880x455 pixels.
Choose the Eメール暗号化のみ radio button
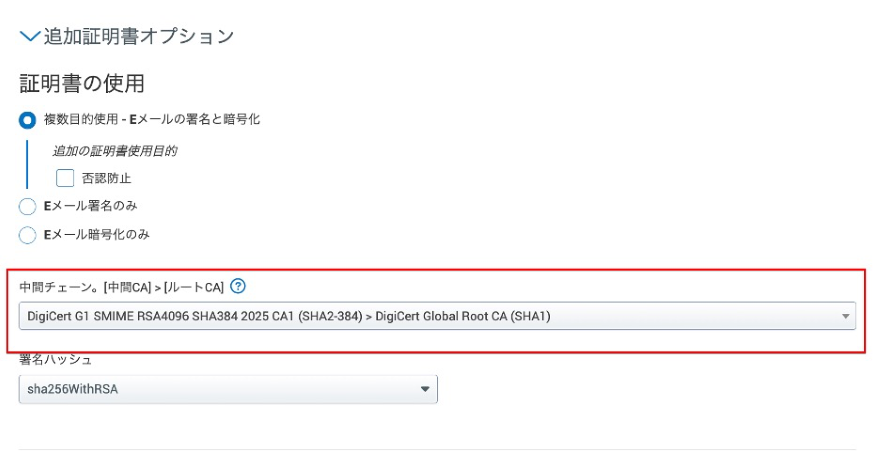pyautogui.click(x=28, y=235)
